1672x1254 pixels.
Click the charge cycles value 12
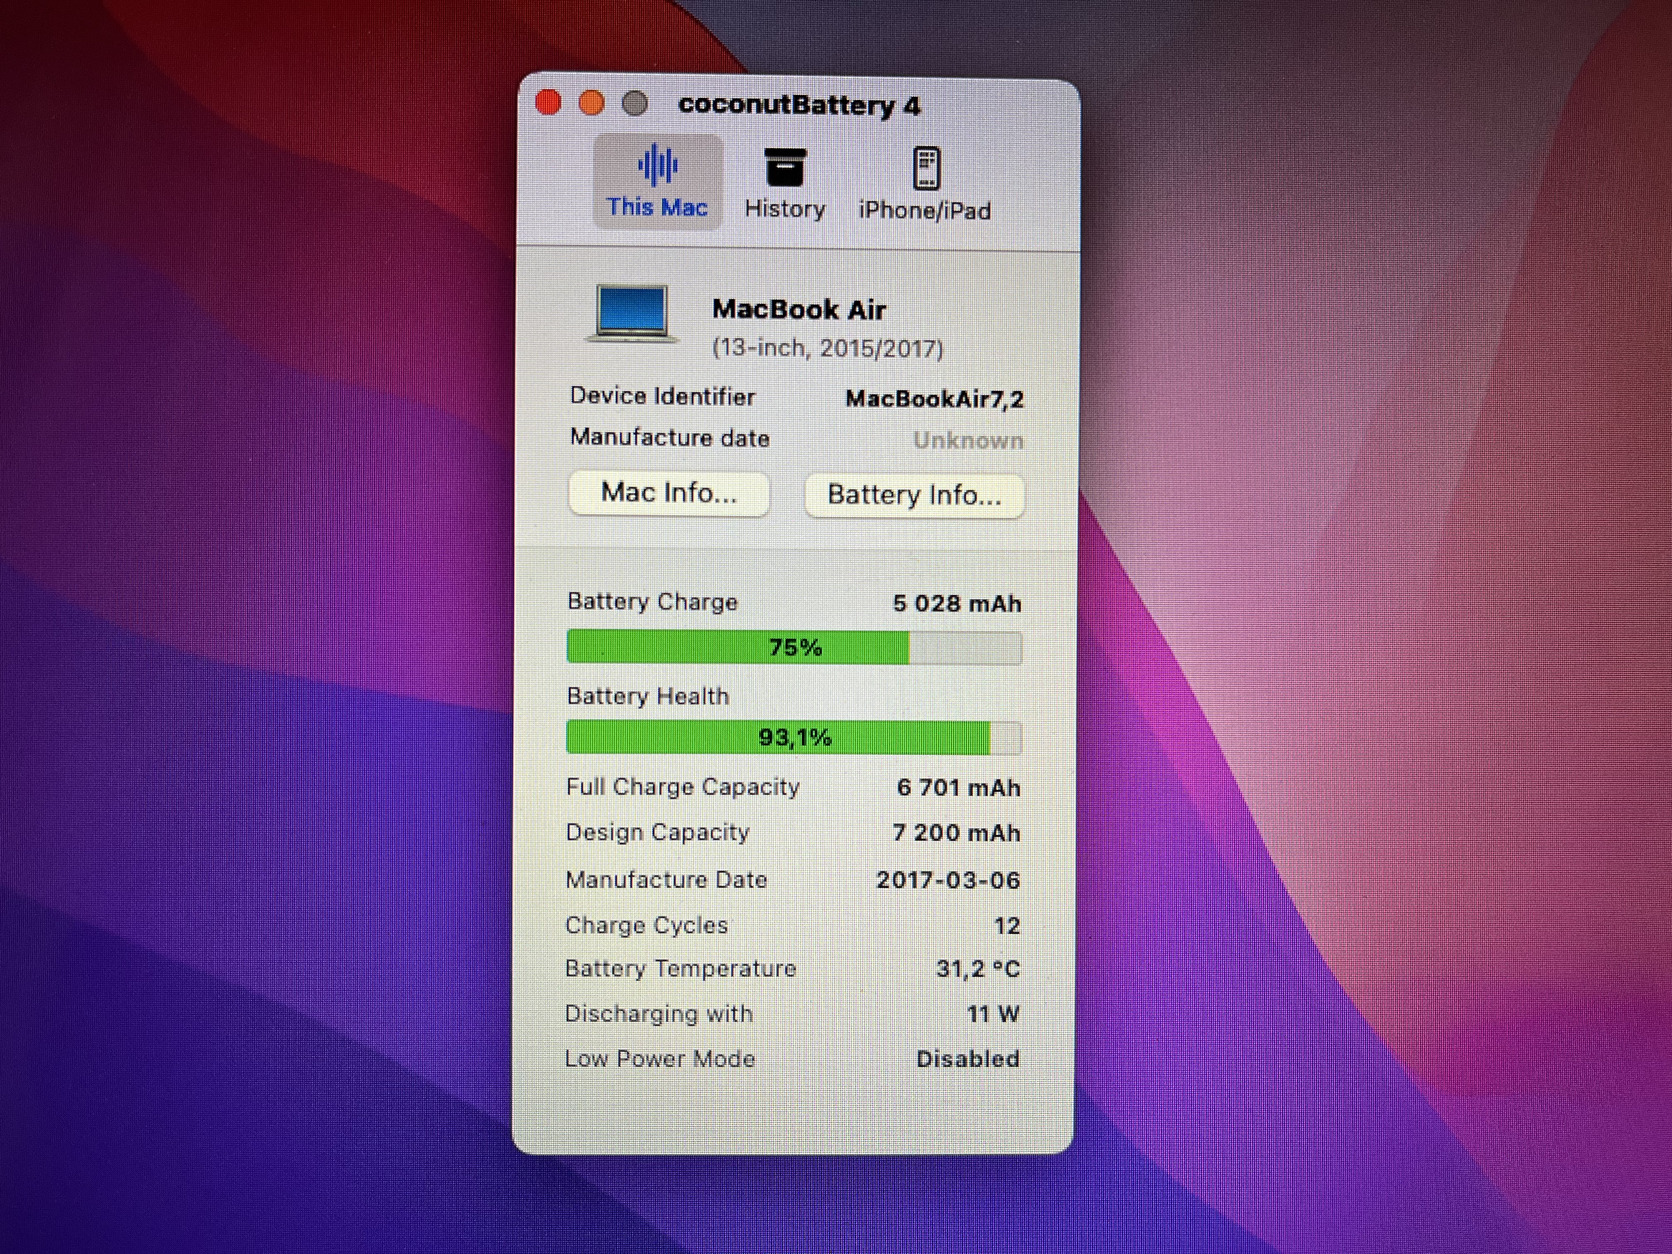click(1007, 926)
